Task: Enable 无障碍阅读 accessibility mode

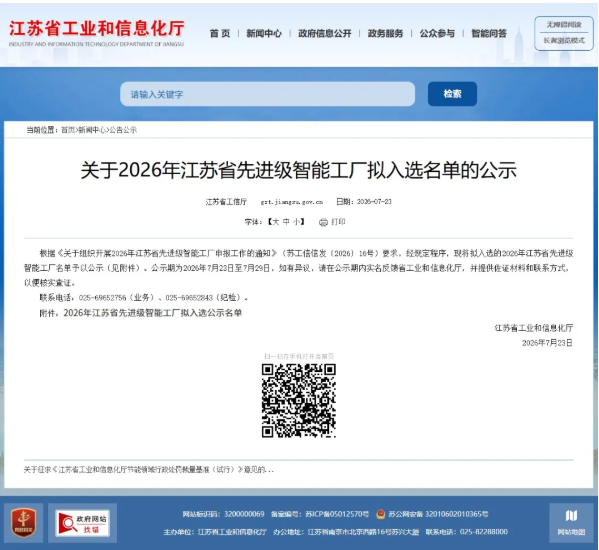Action: click(x=564, y=25)
